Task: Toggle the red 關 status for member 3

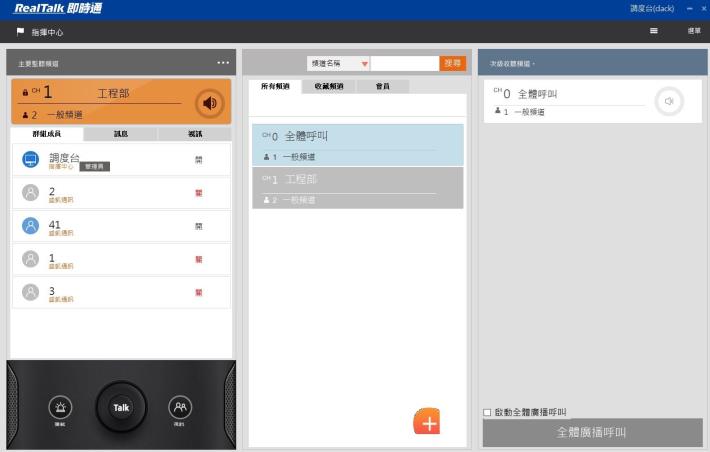Action: (x=198, y=292)
